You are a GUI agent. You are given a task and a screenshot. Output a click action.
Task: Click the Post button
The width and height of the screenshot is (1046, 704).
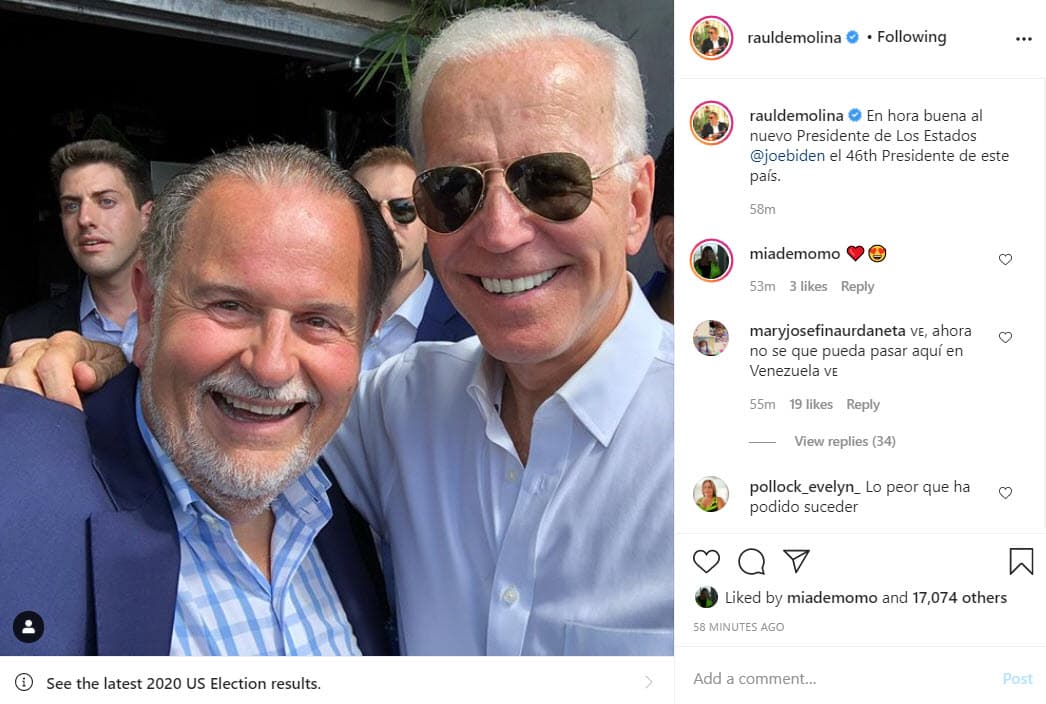click(x=1017, y=678)
